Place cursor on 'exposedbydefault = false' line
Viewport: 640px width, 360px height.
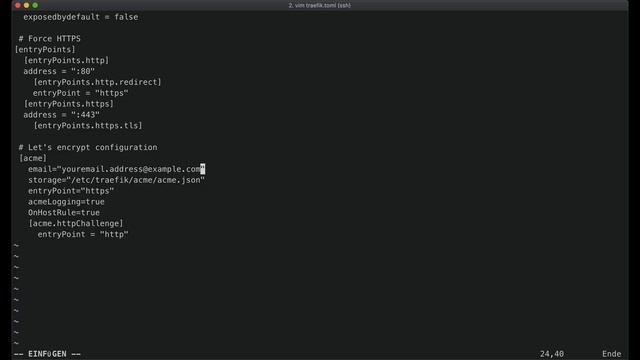[81, 17]
